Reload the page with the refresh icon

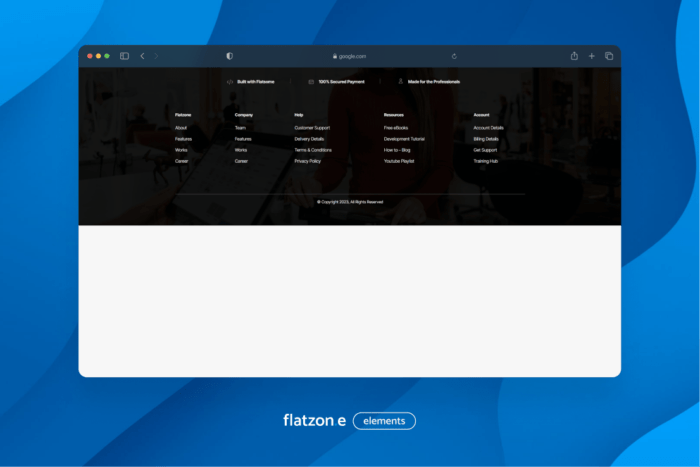point(454,56)
